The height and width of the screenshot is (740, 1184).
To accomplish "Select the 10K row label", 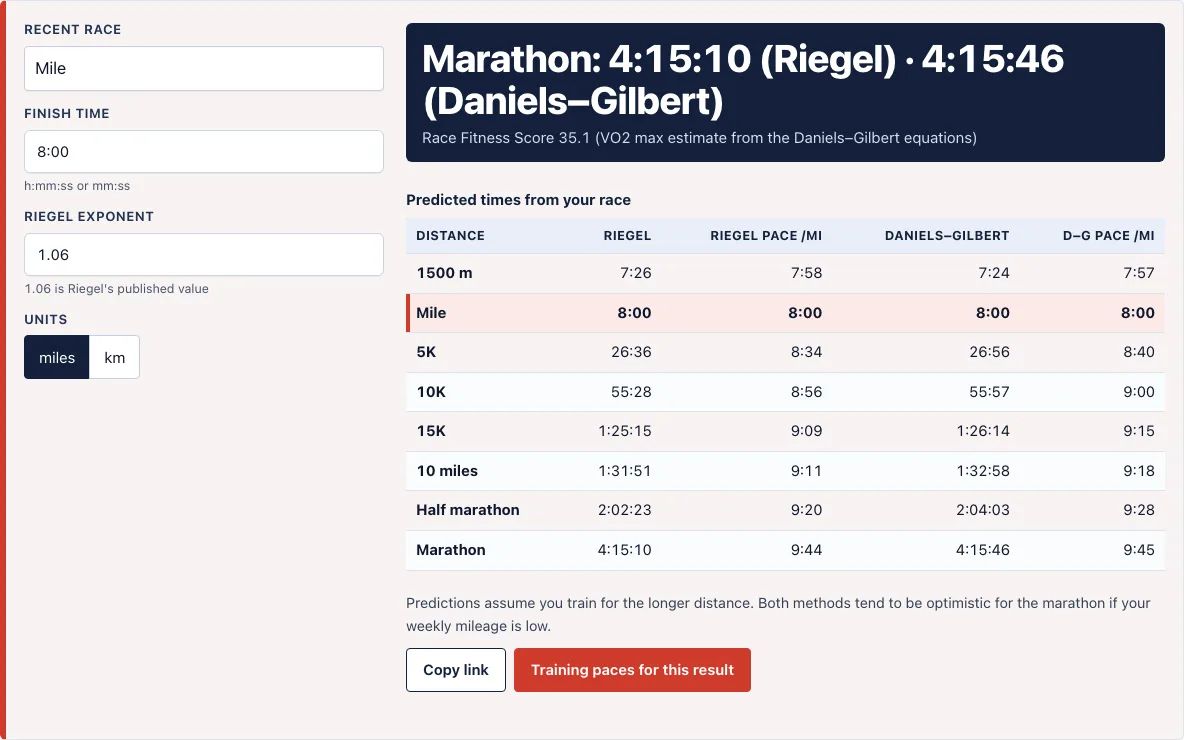I will pyautogui.click(x=430, y=392).
